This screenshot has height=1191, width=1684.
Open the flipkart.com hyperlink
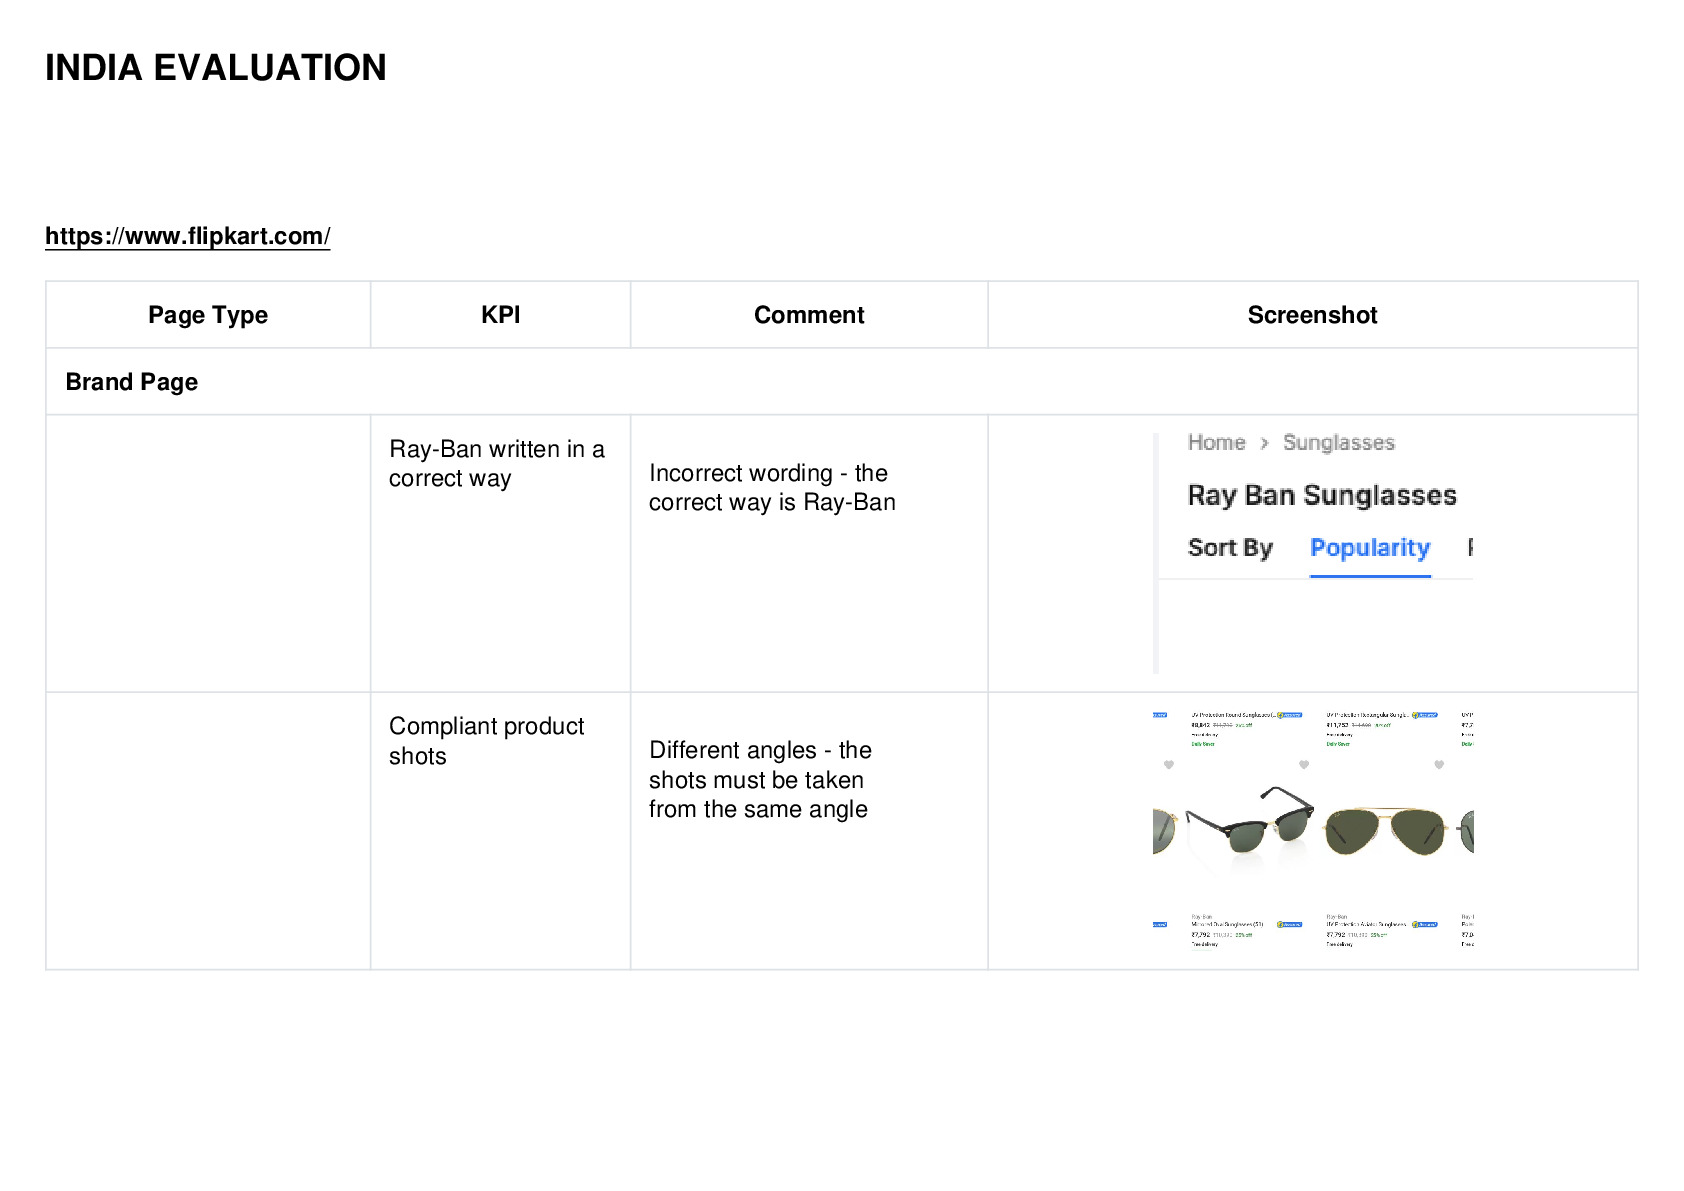(187, 236)
